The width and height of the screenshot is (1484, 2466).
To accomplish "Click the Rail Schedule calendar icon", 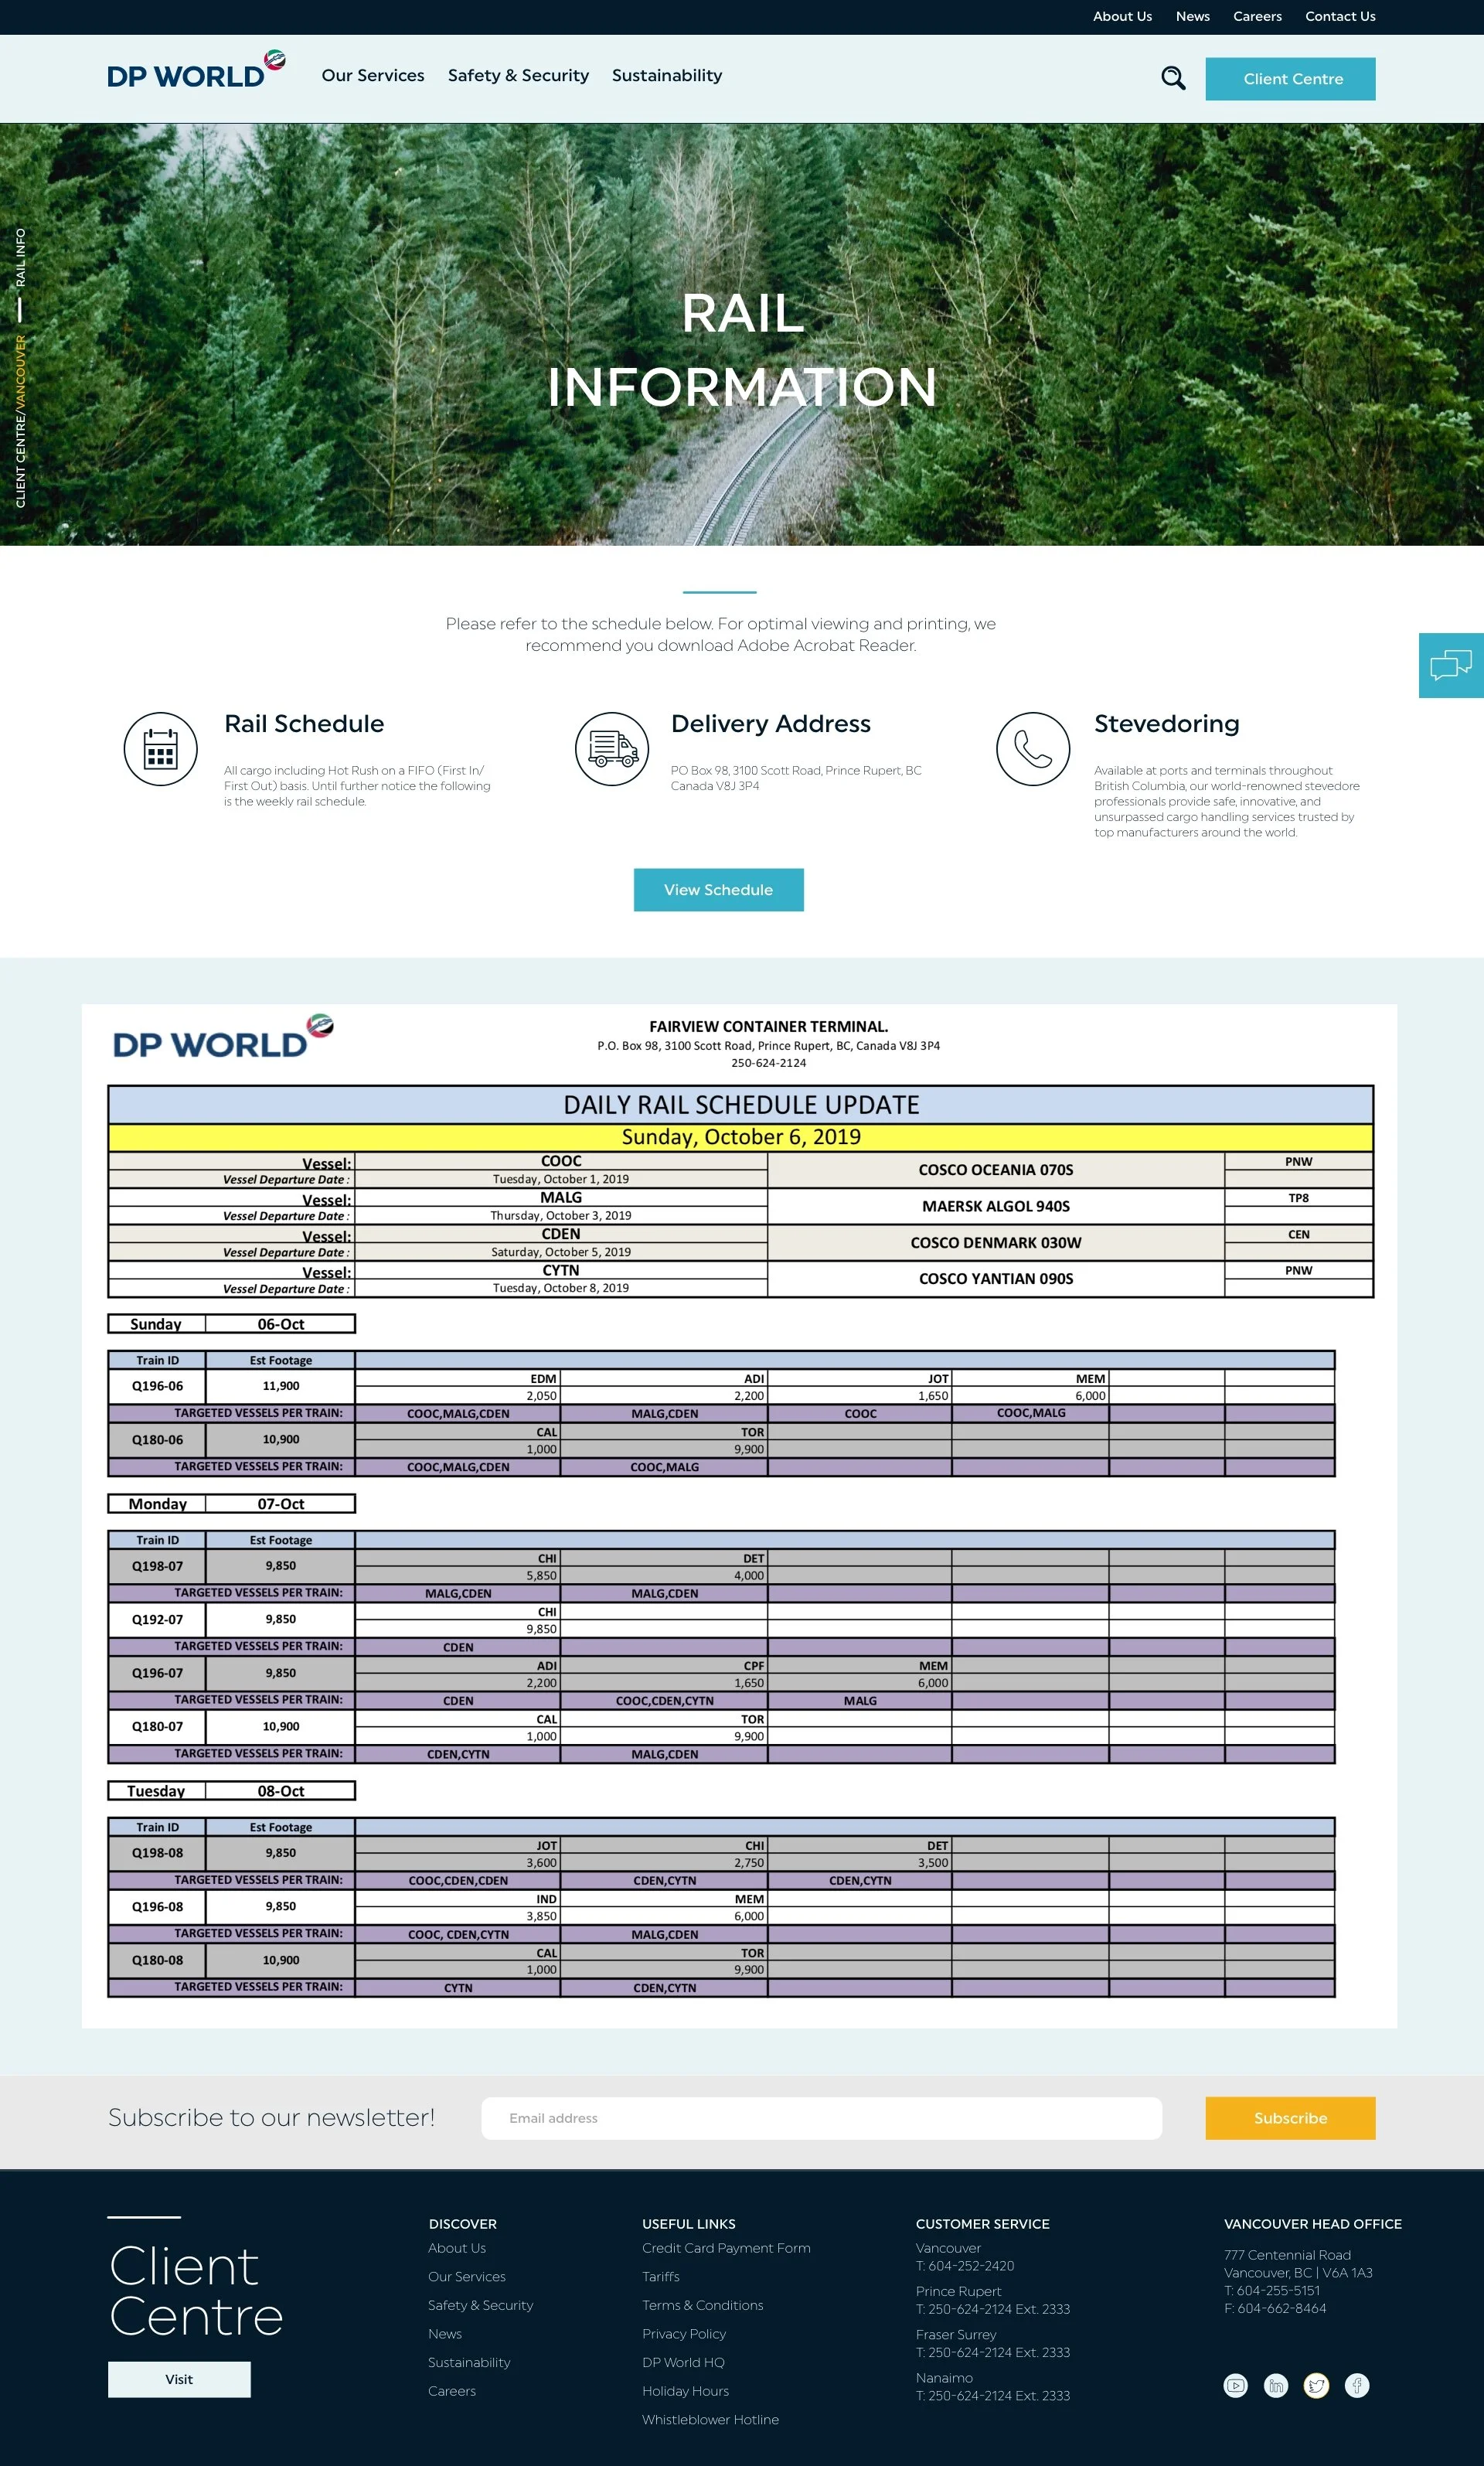I will 160,749.
